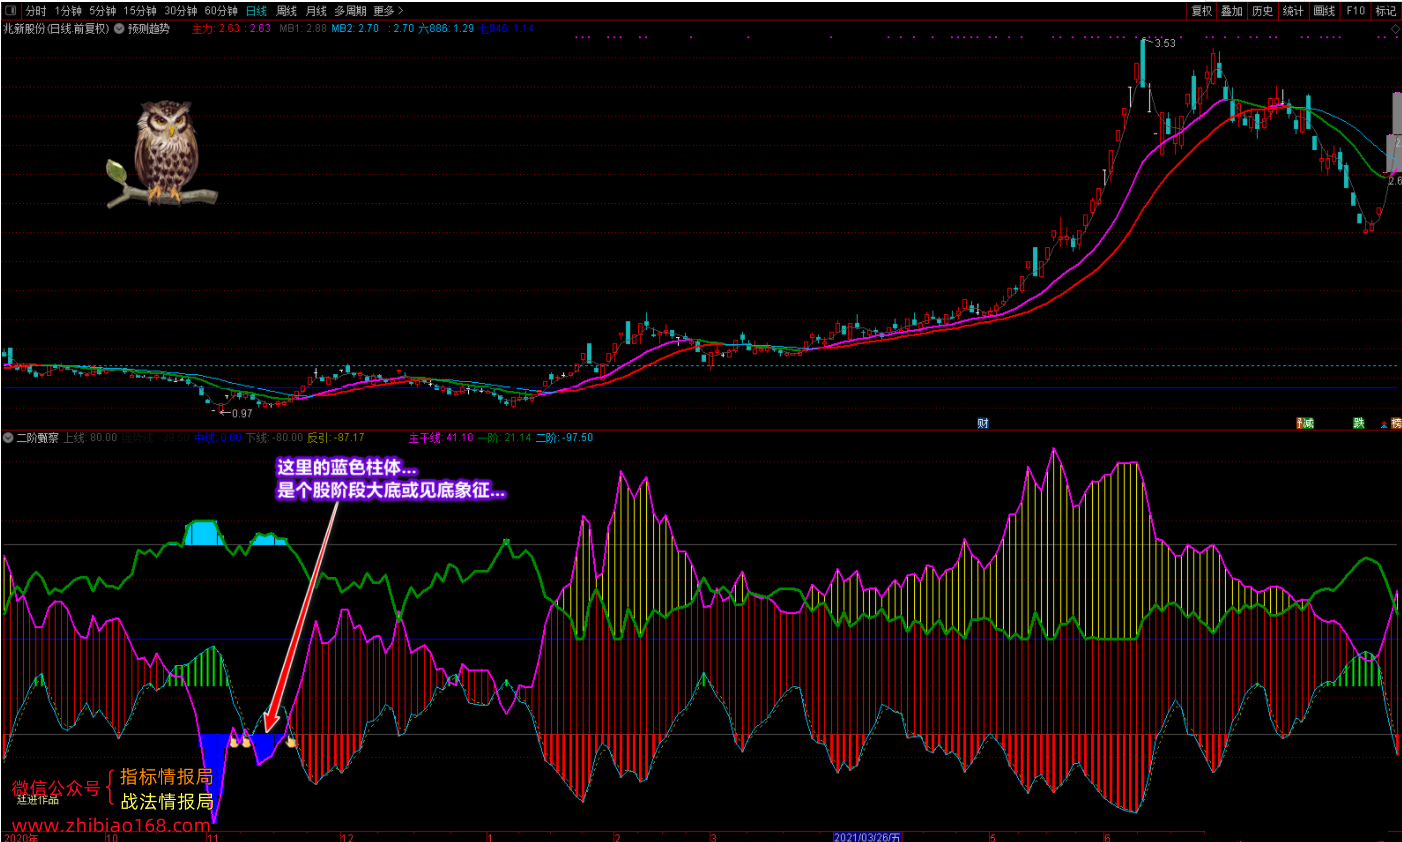Switch to 30分钟 period tab

coord(180,11)
